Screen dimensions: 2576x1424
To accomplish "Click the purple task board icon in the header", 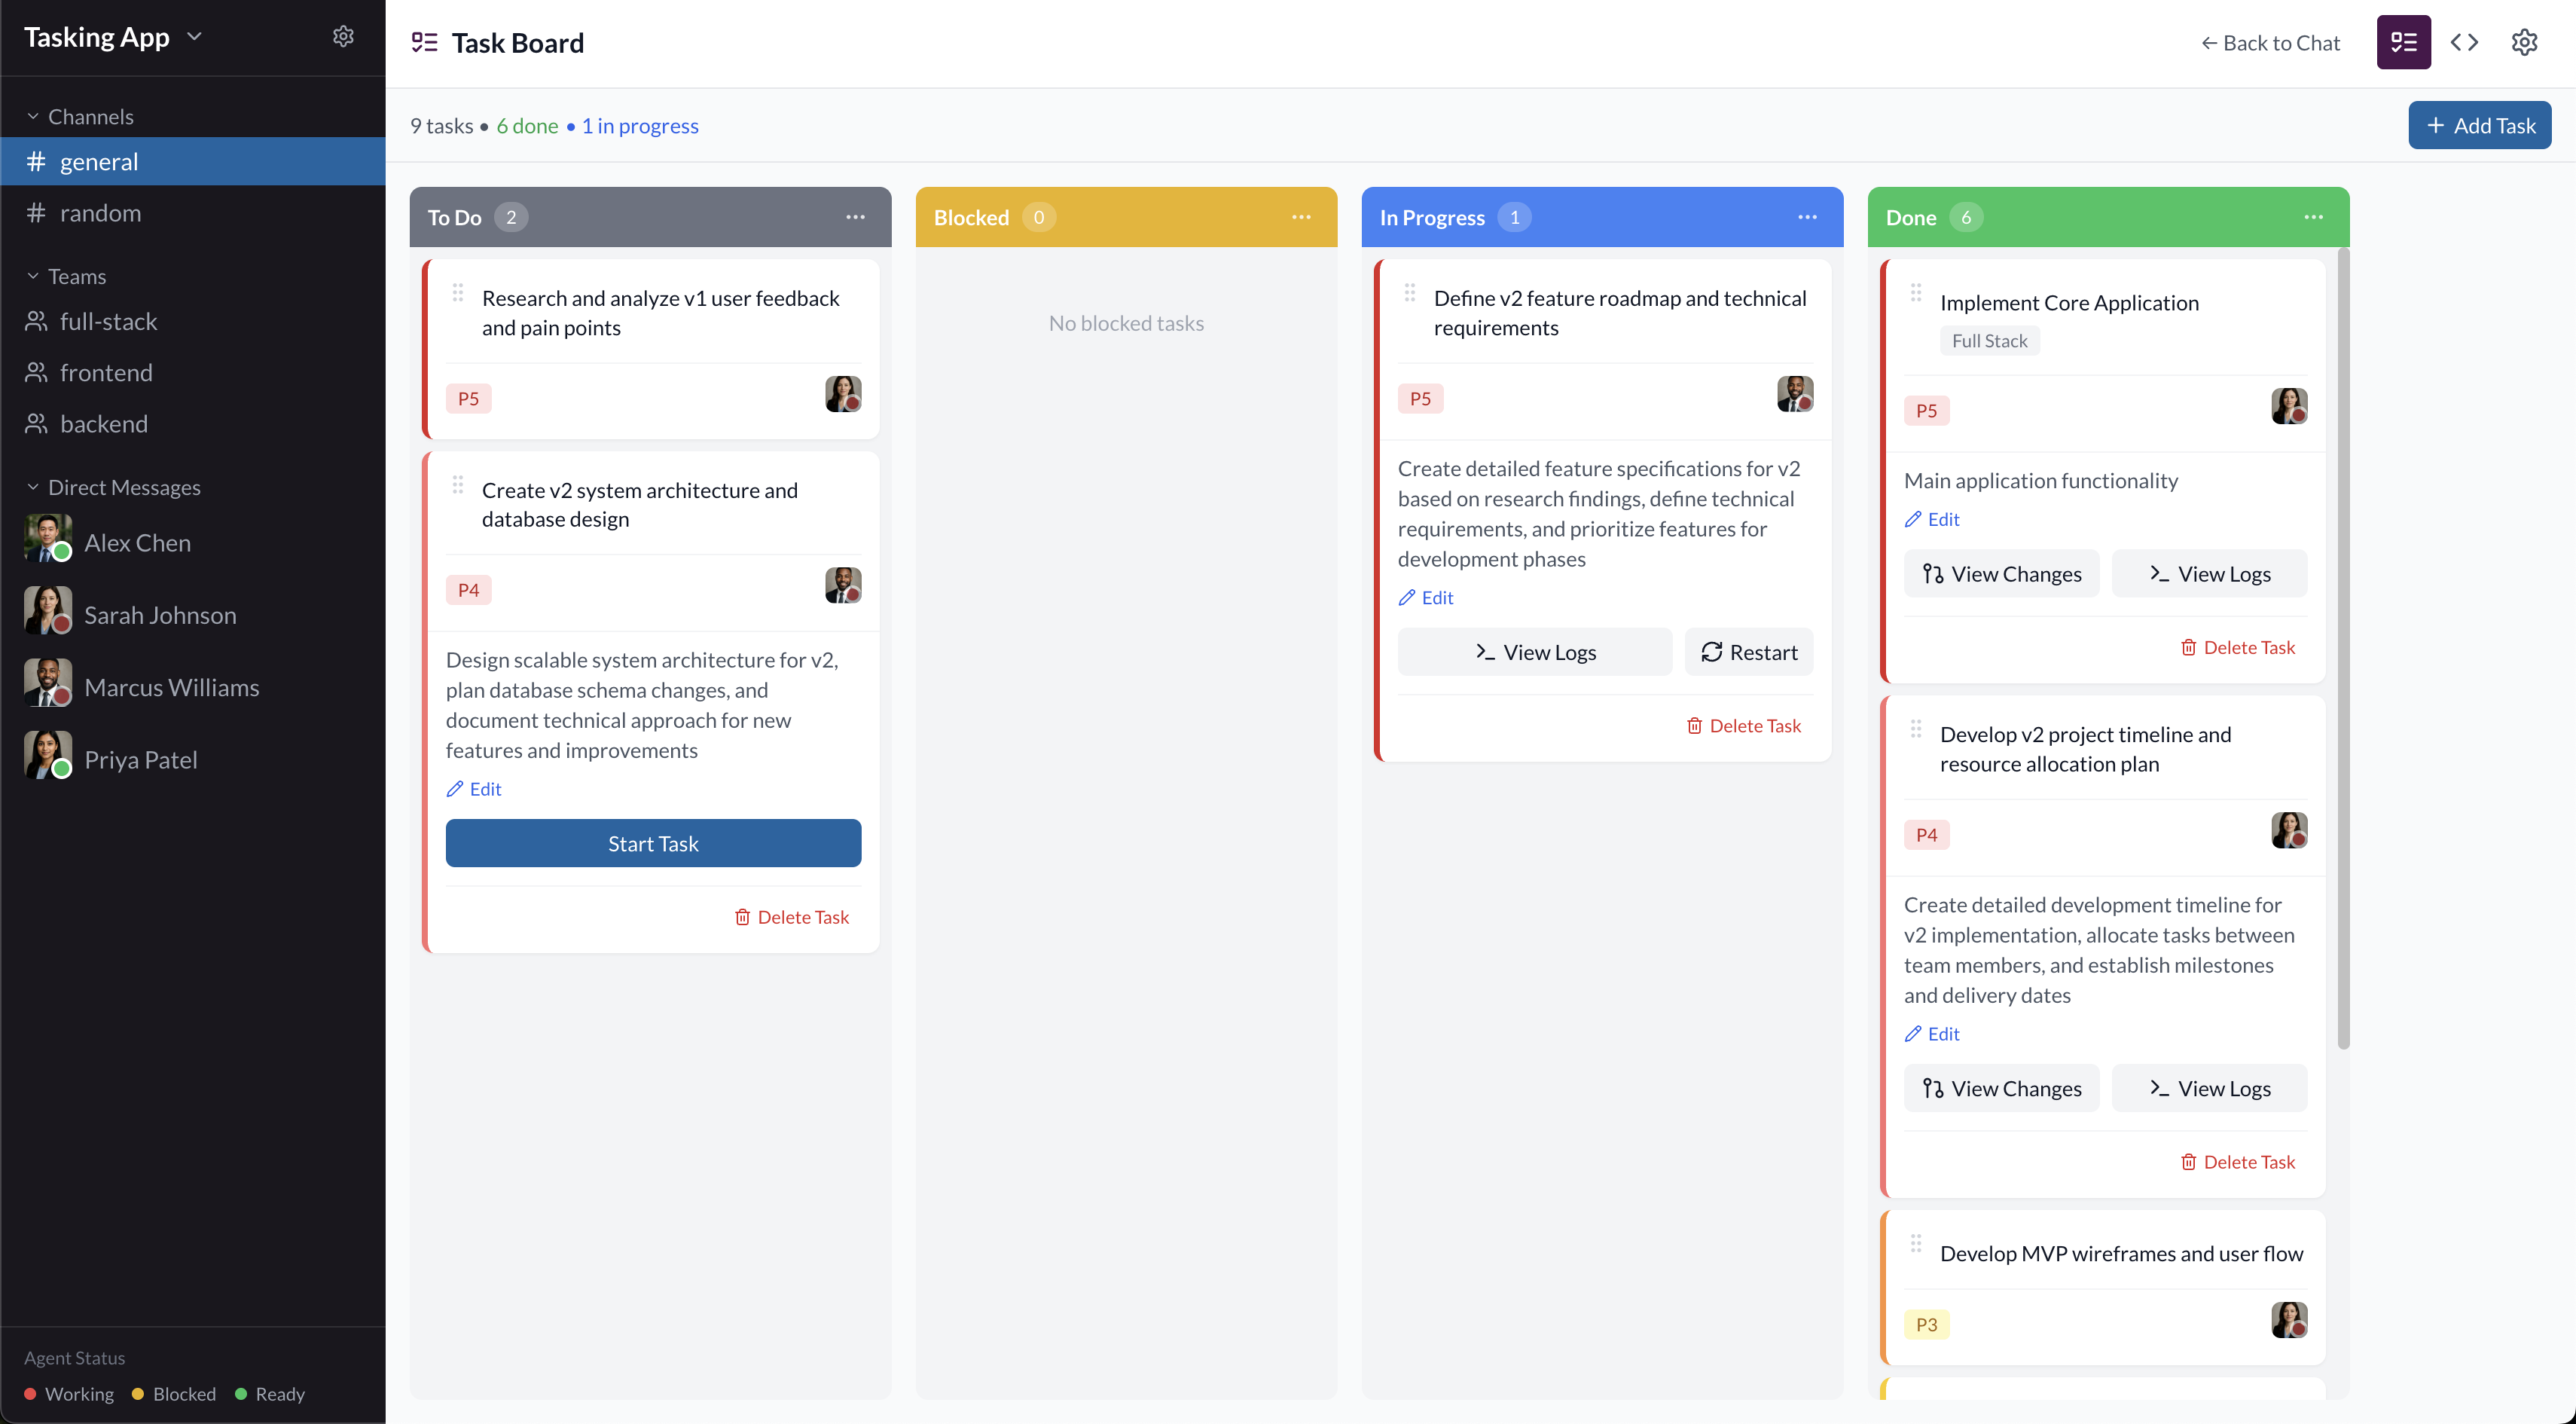I will click(x=2403, y=42).
